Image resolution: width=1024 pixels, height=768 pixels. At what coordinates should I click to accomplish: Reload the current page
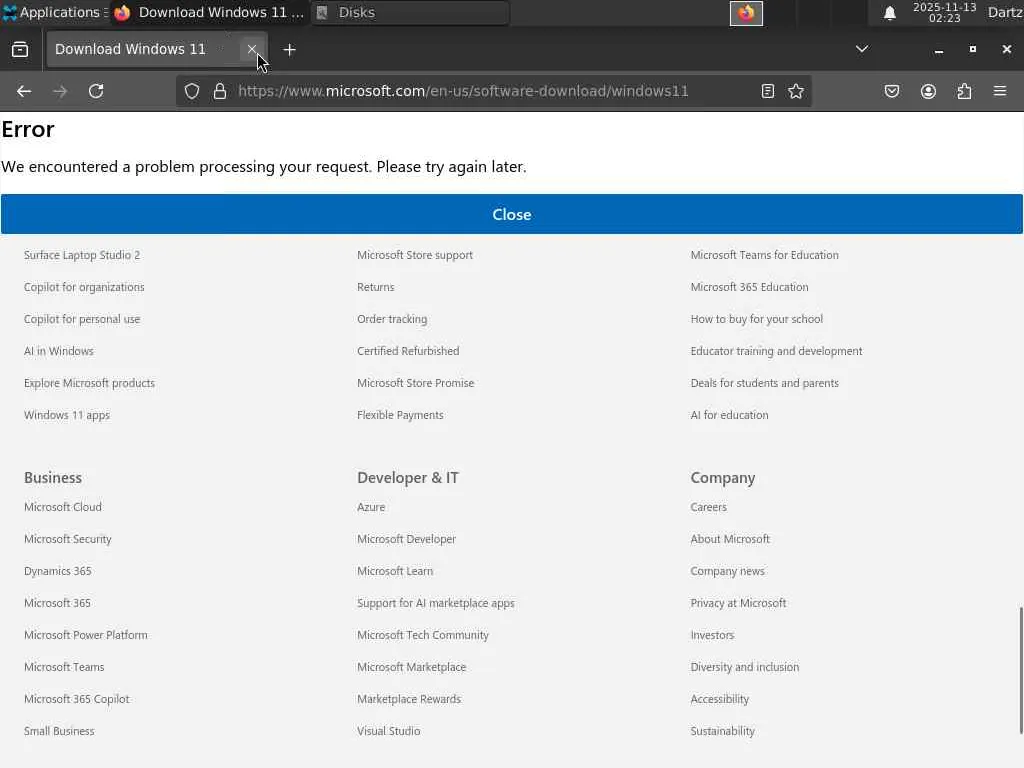point(96,91)
